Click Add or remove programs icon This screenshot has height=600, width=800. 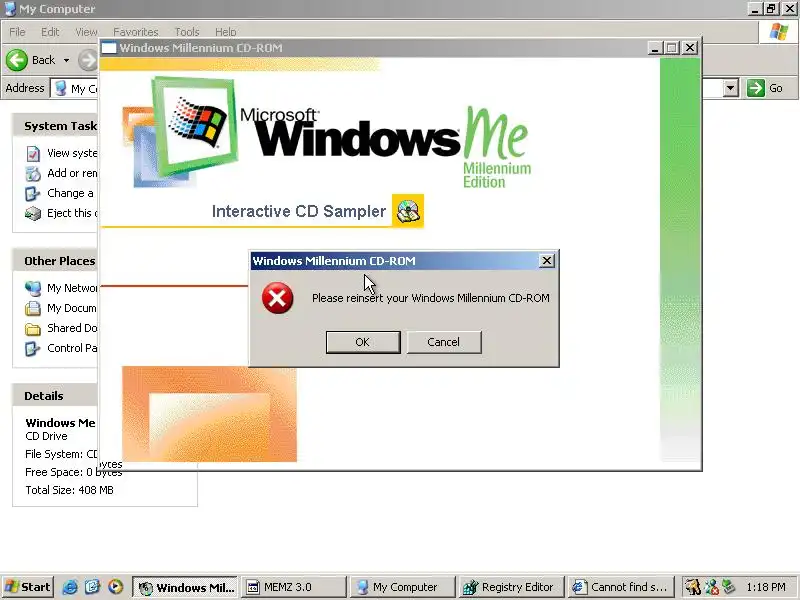(33, 173)
